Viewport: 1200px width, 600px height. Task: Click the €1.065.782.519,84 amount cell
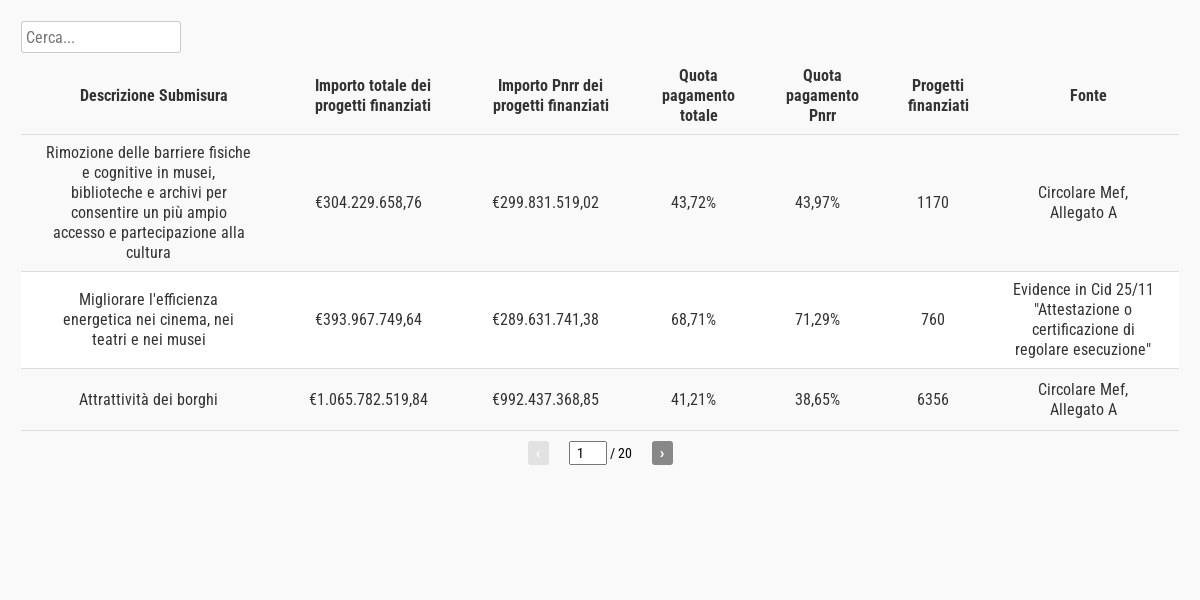368,400
